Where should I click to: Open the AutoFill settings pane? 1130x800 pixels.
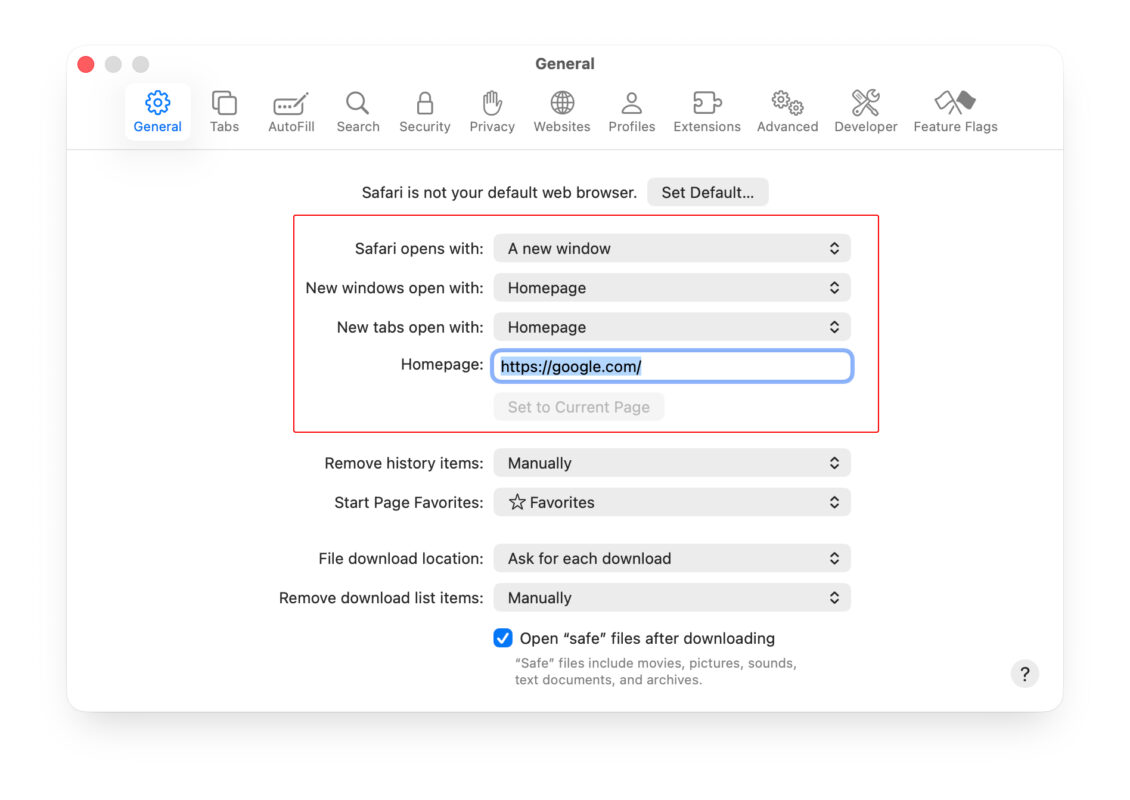(x=291, y=111)
